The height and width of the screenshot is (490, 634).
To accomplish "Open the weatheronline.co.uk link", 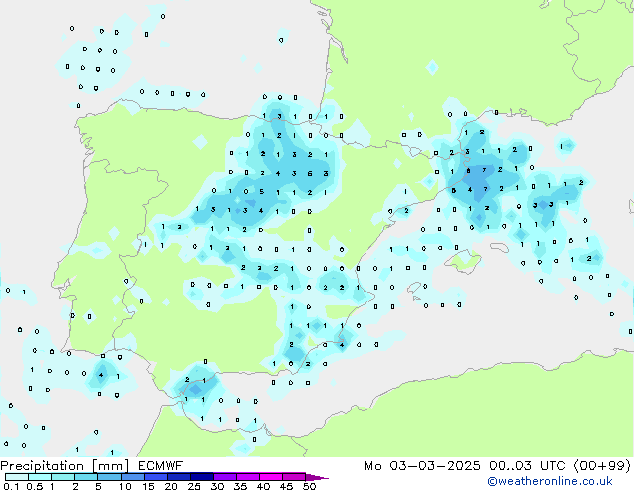I will pyautogui.click(x=550, y=482).
